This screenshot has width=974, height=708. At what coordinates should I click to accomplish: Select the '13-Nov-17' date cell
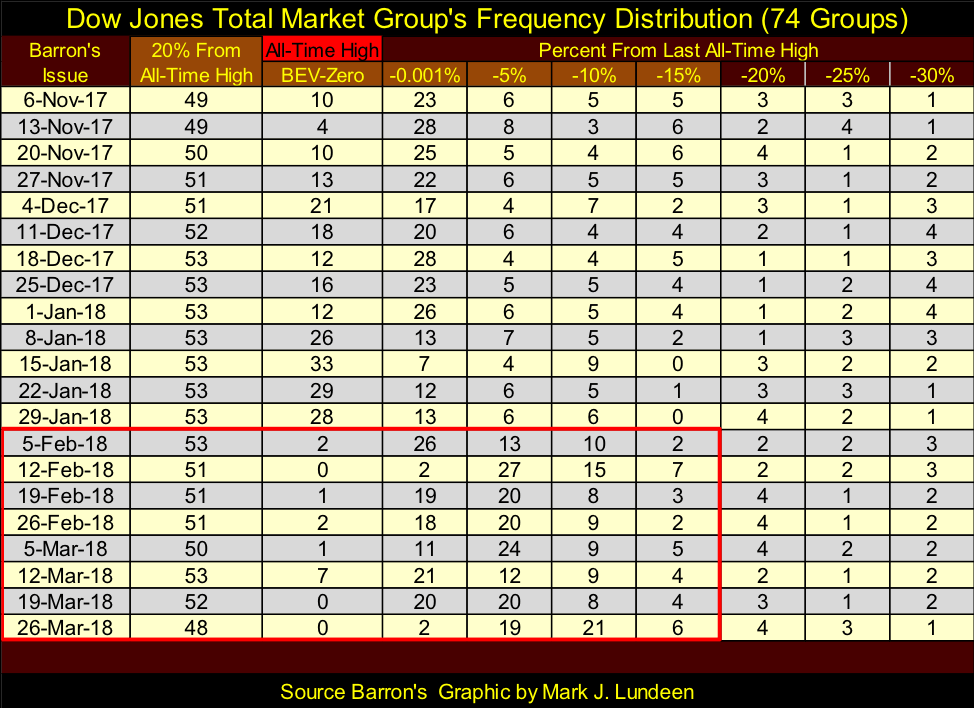click(65, 127)
